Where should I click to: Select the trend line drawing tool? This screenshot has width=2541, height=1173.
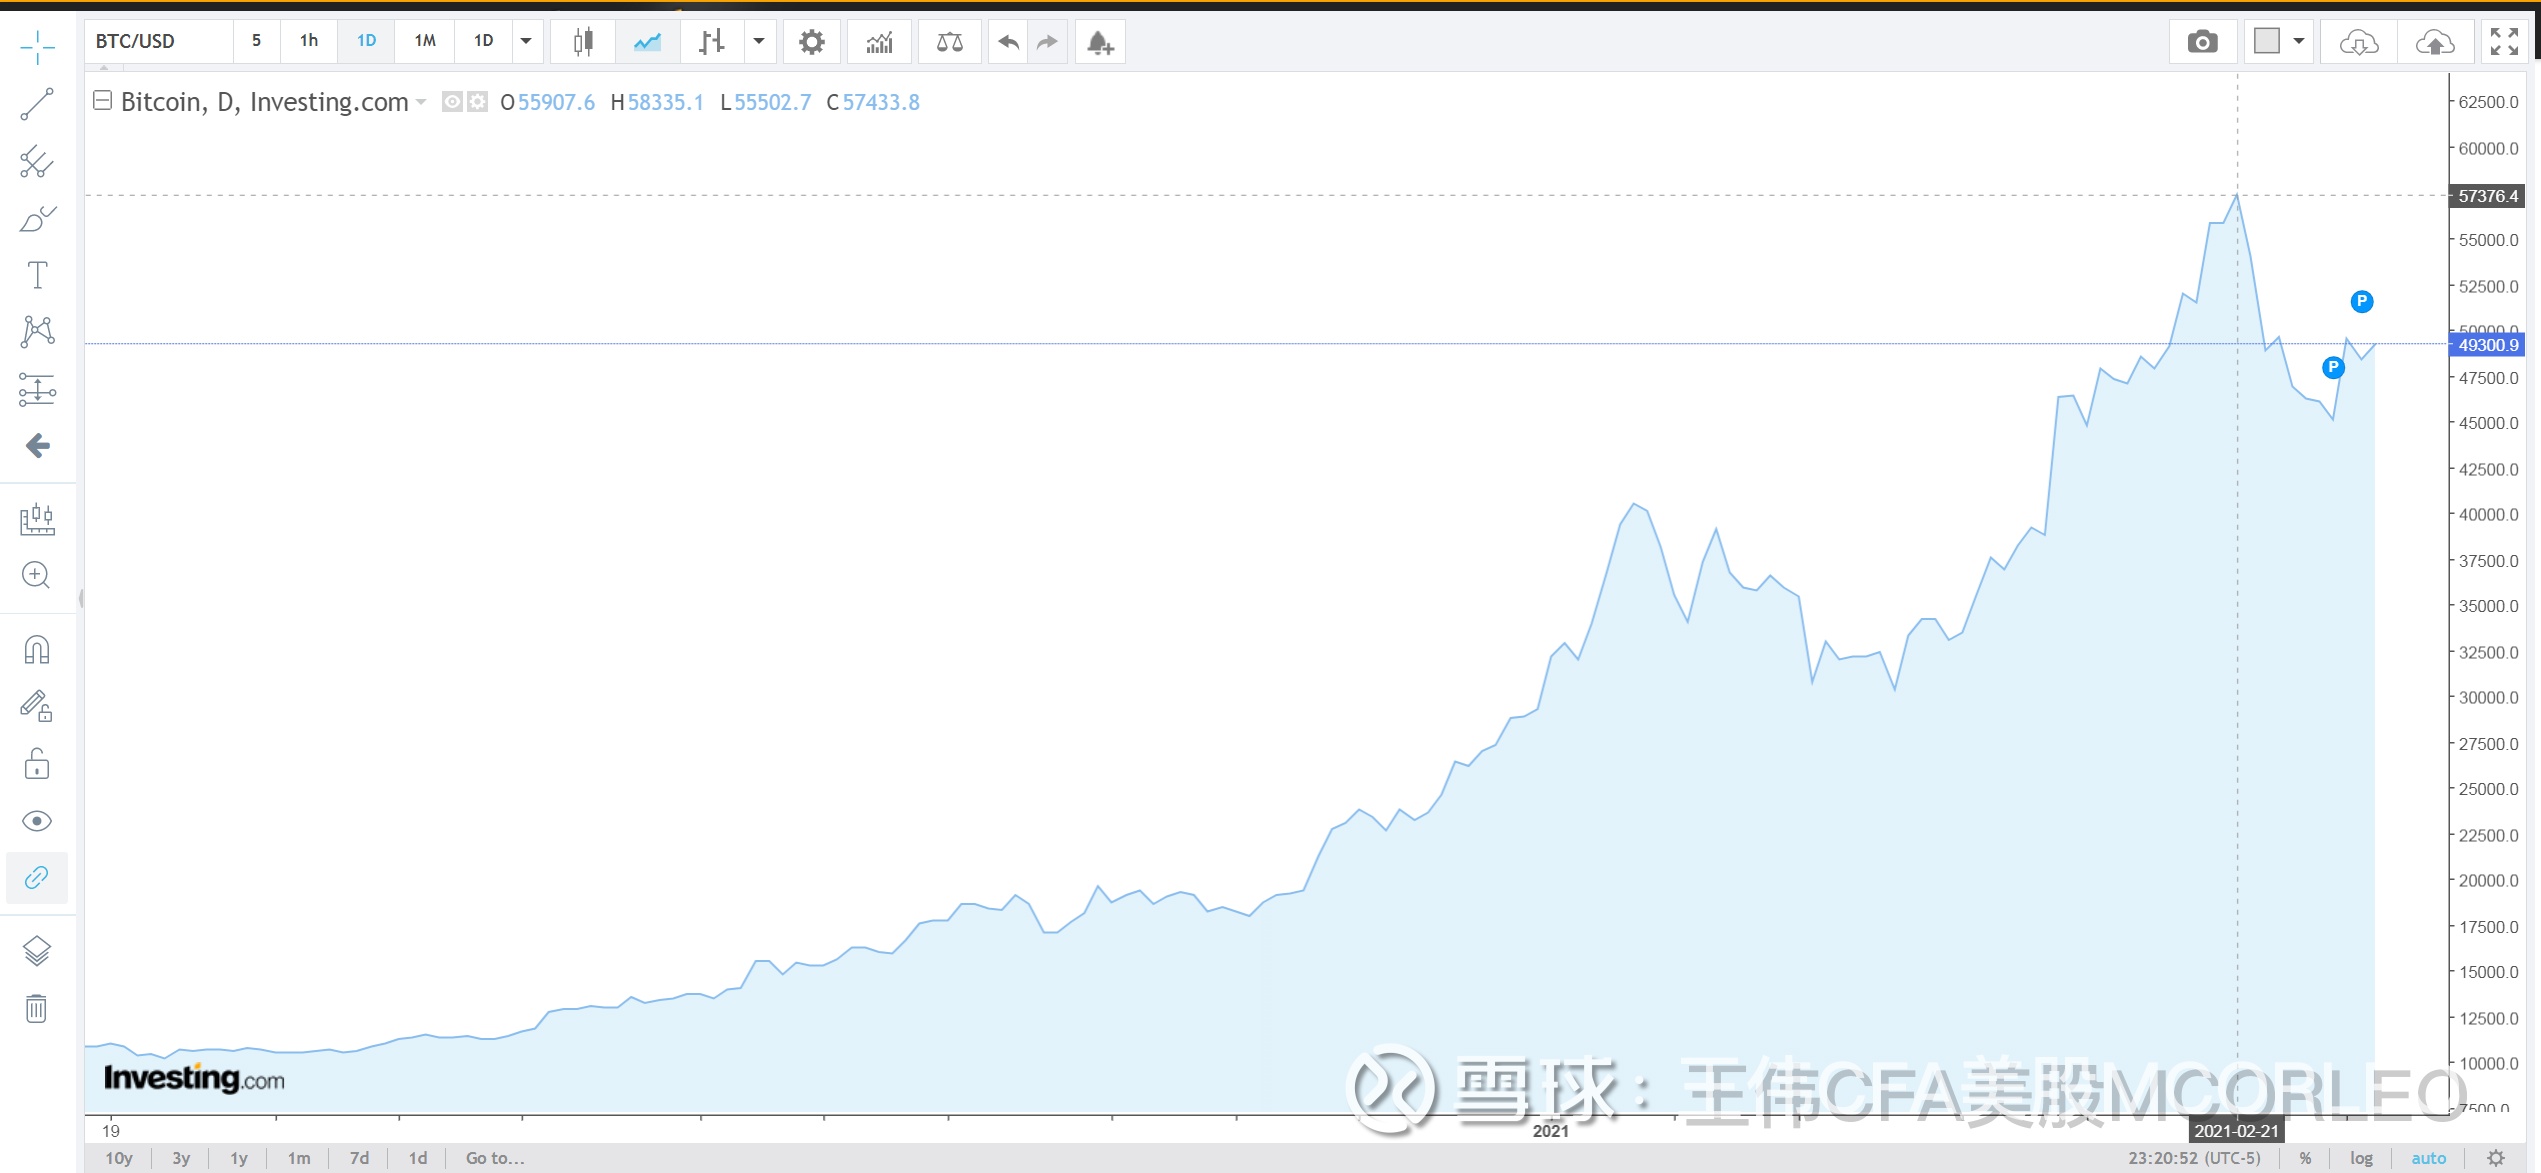[x=37, y=104]
